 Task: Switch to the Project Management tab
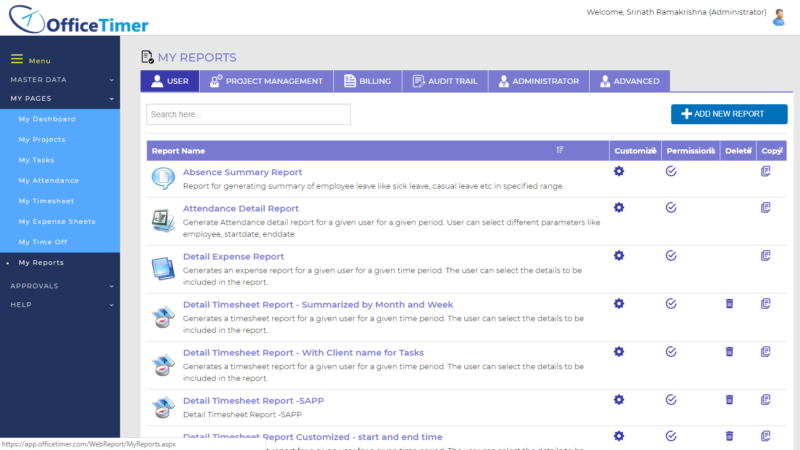pyautogui.click(x=266, y=81)
